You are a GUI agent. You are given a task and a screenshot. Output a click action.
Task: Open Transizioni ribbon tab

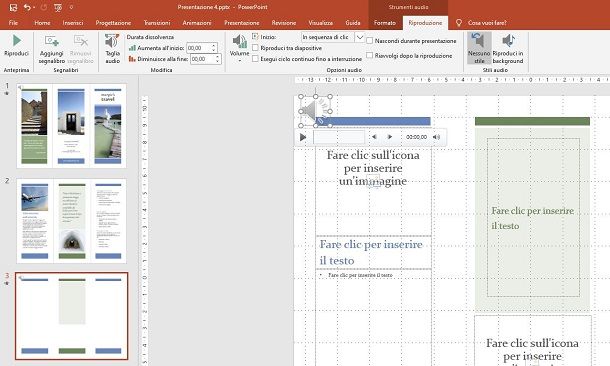(x=157, y=23)
